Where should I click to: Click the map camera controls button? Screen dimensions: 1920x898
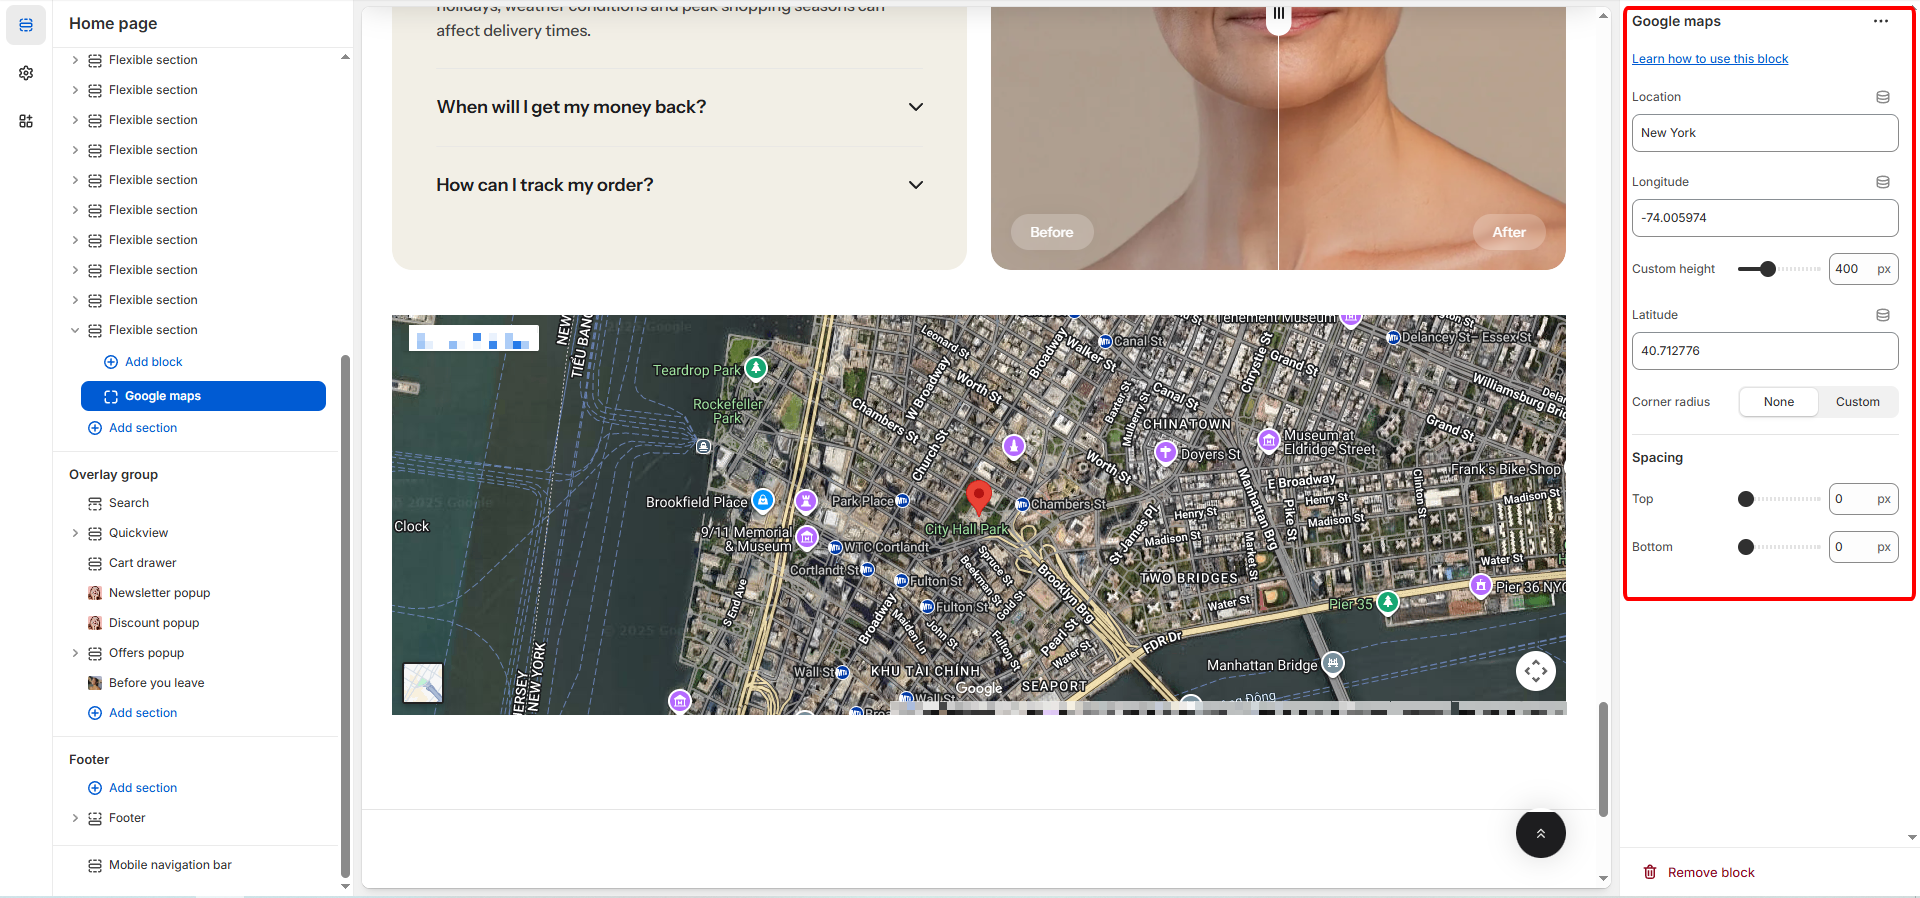click(x=1535, y=671)
